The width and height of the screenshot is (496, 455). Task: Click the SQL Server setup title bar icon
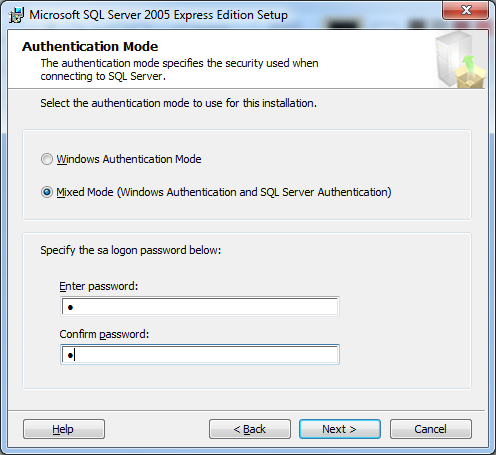coord(16,15)
